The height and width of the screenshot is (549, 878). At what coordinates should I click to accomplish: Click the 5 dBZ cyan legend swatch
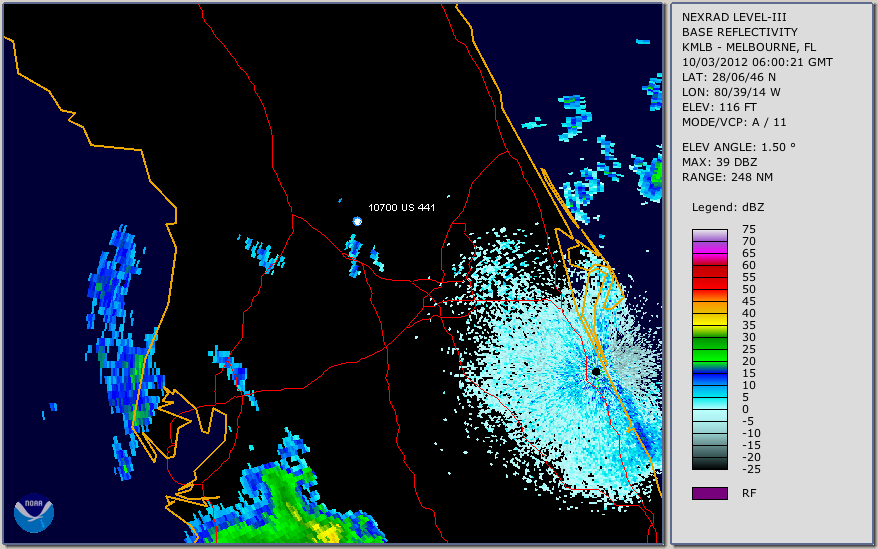coord(710,403)
